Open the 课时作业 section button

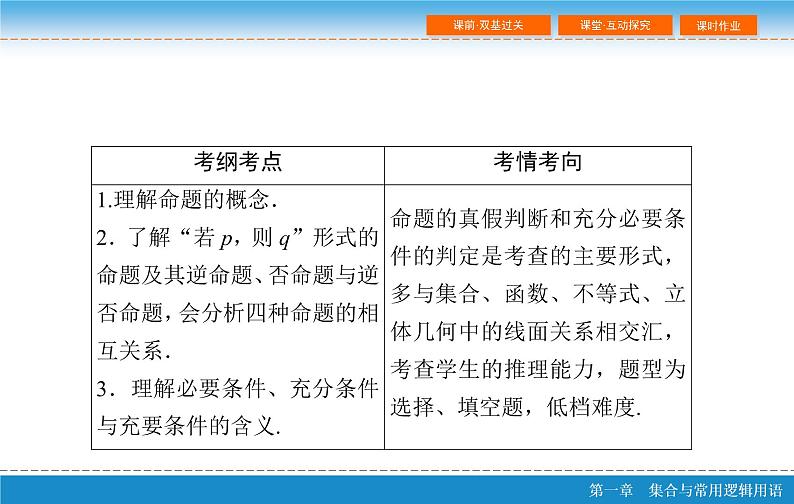pos(718,25)
